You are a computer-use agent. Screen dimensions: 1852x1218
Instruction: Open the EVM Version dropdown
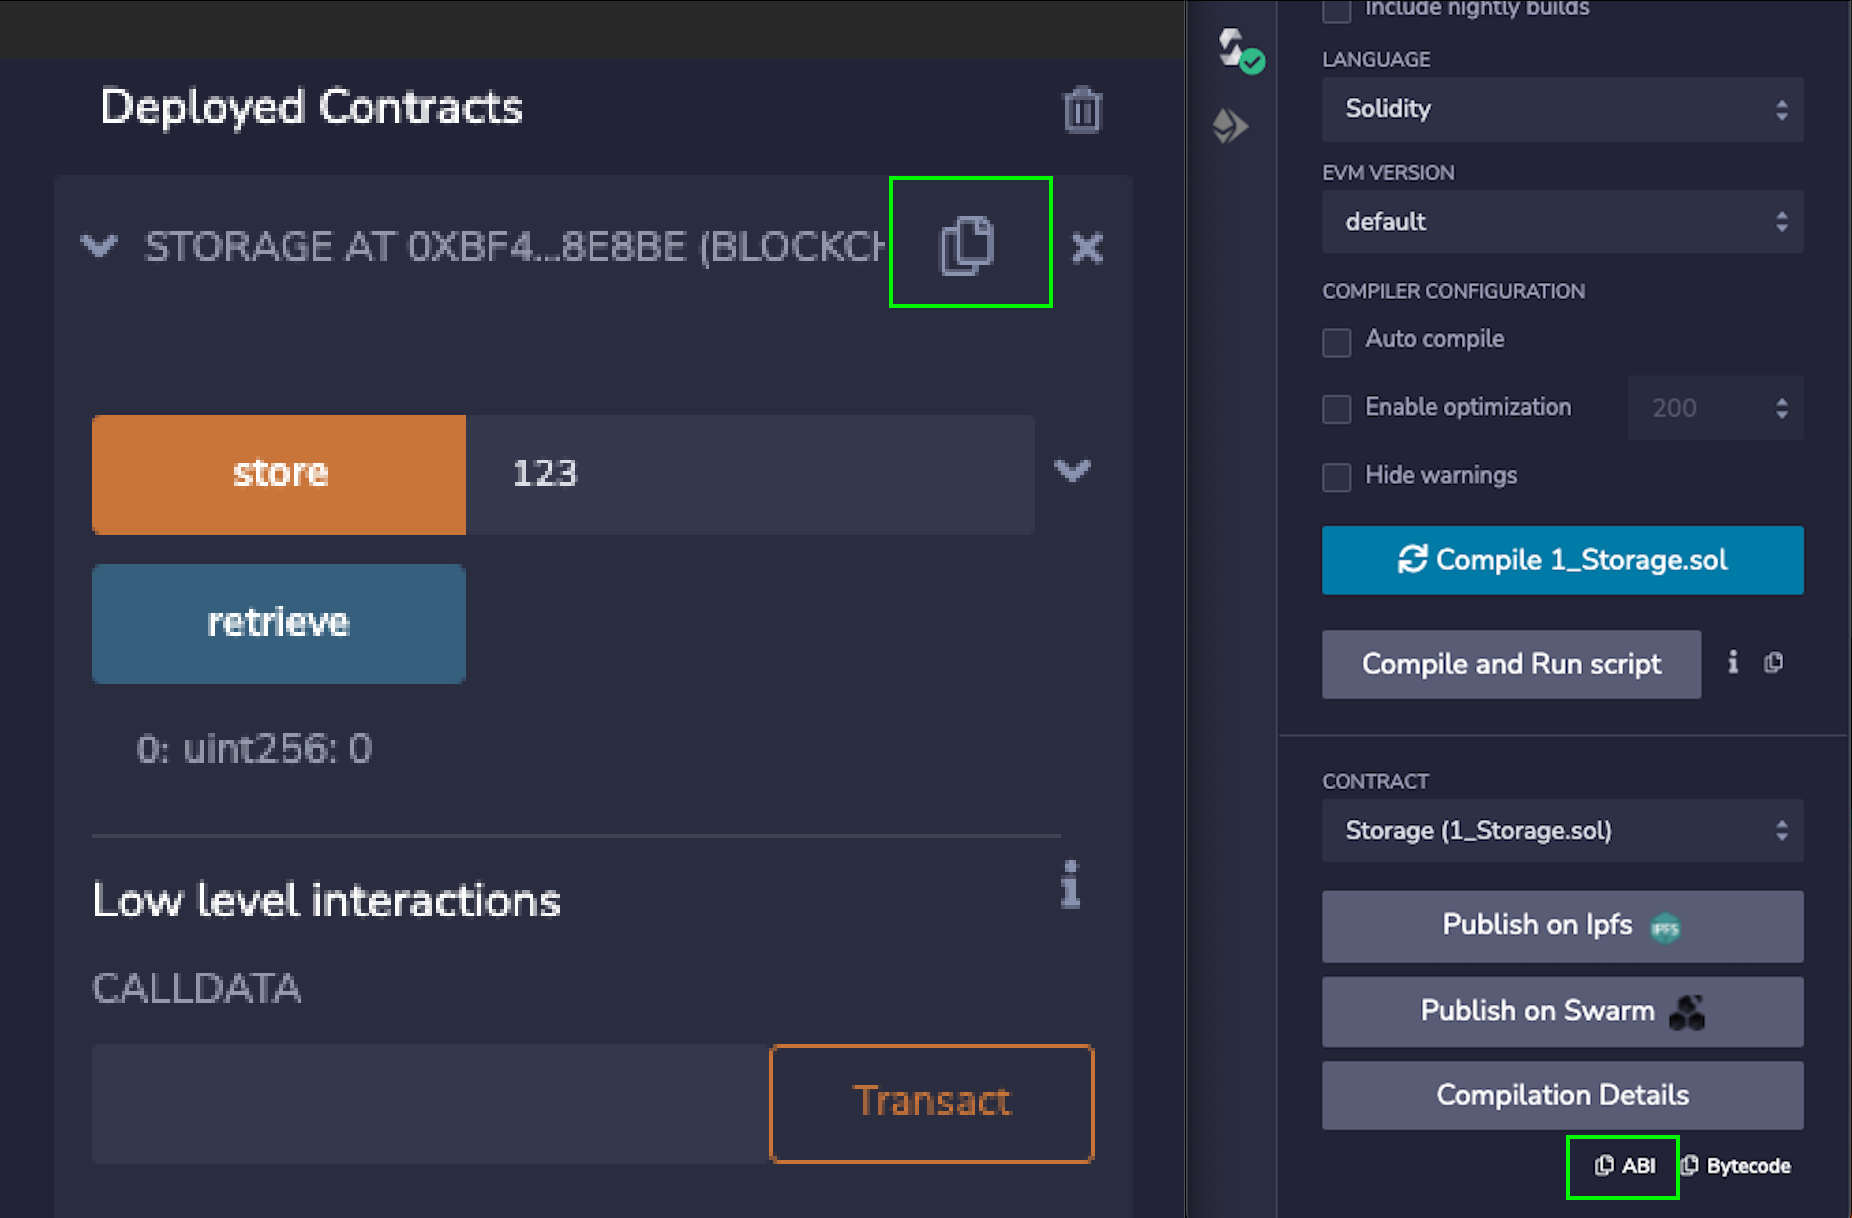point(1561,222)
